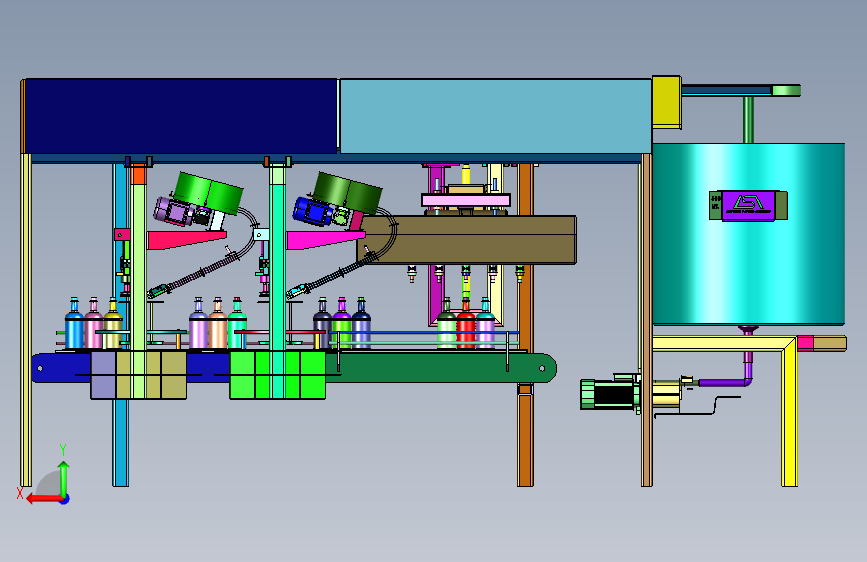Select the olive block under first station

tap(151, 375)
